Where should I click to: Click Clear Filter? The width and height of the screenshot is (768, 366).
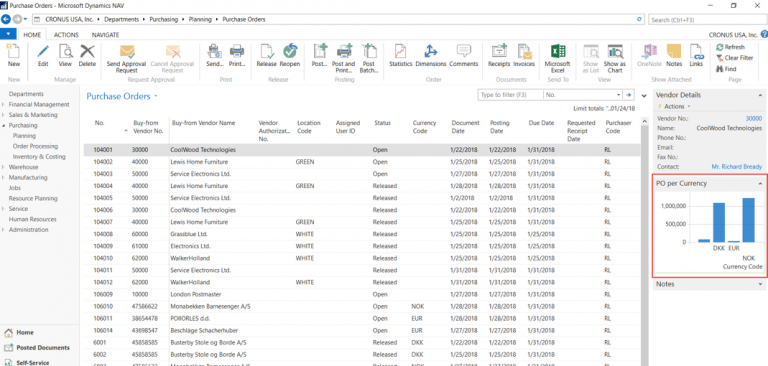point(735,58)
